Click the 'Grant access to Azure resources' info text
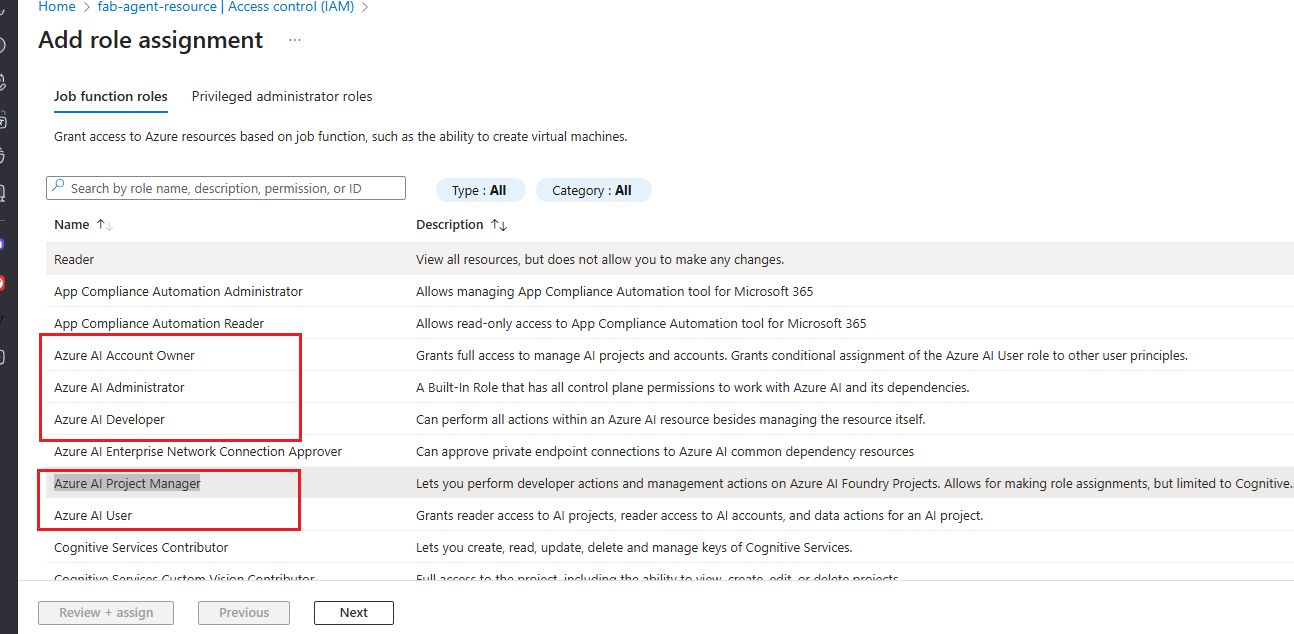 341,136
